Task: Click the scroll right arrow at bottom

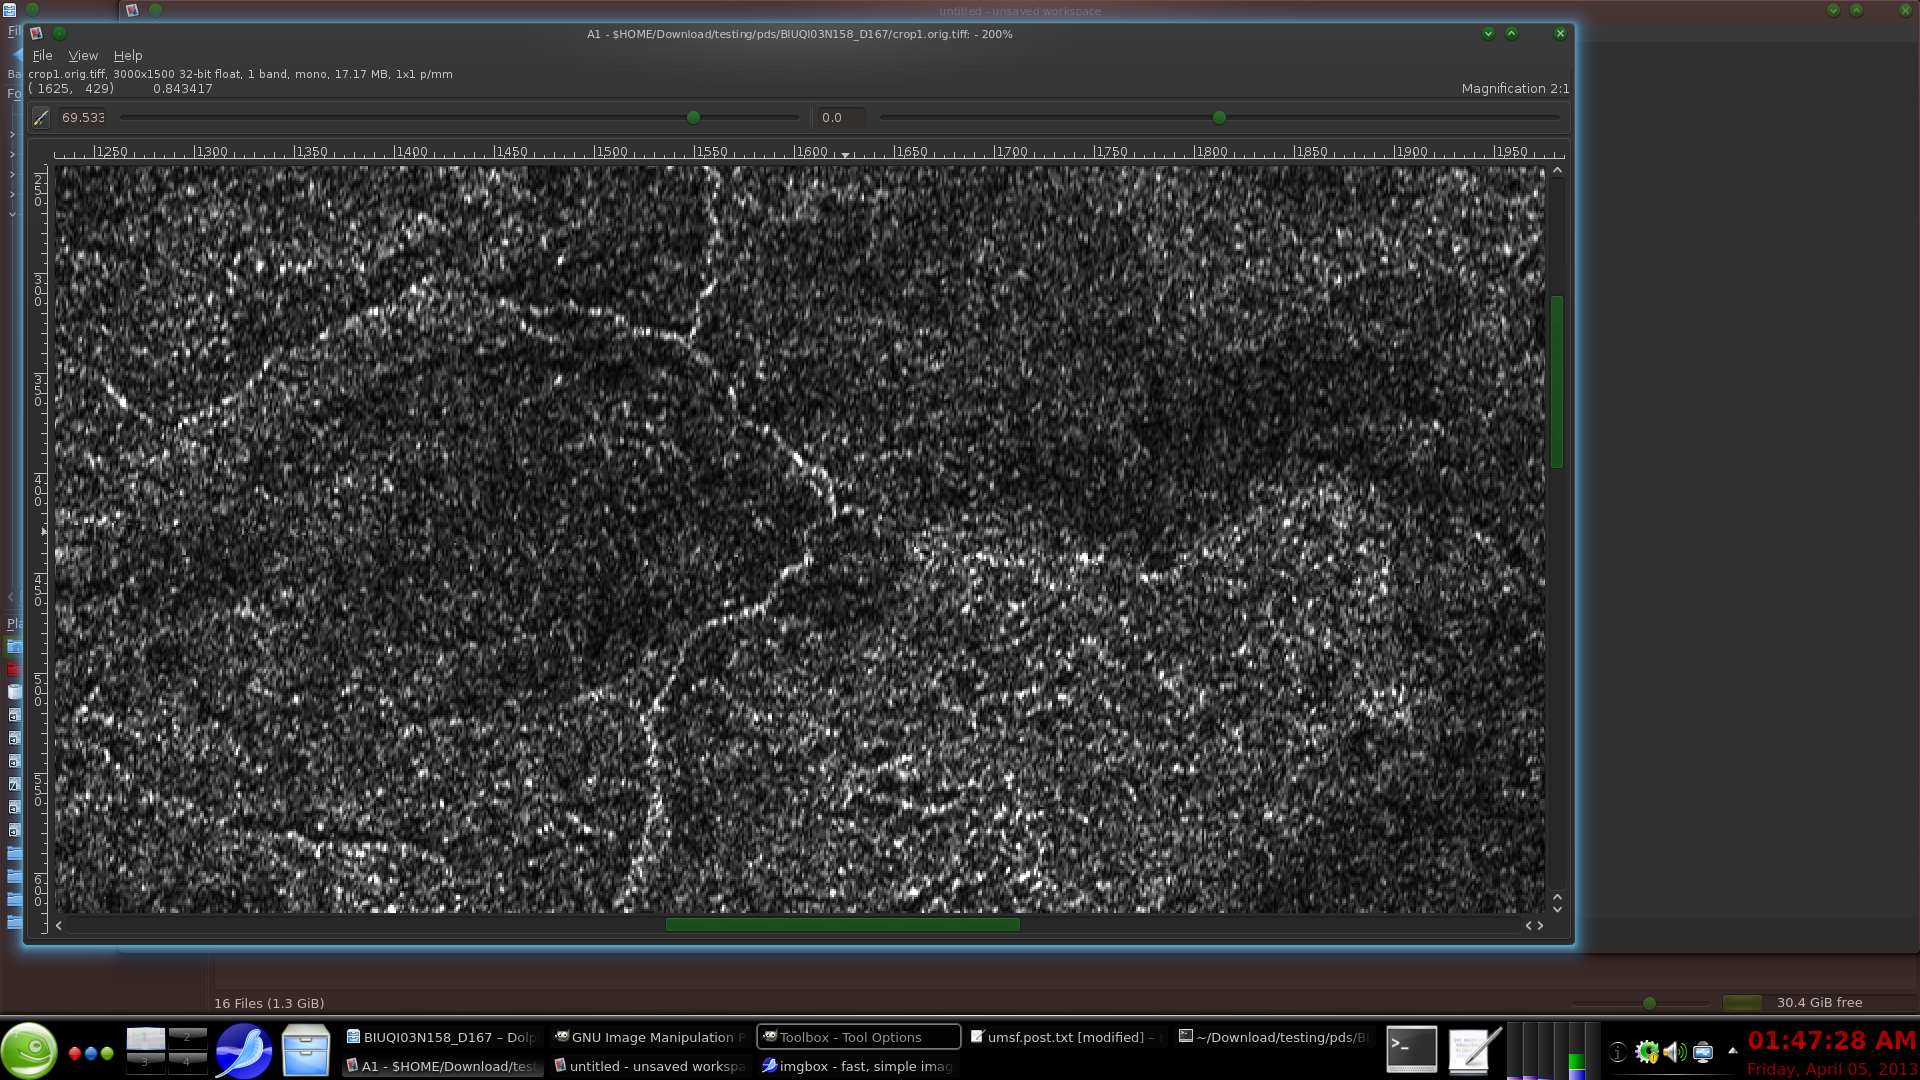Action: (1541, 926)
